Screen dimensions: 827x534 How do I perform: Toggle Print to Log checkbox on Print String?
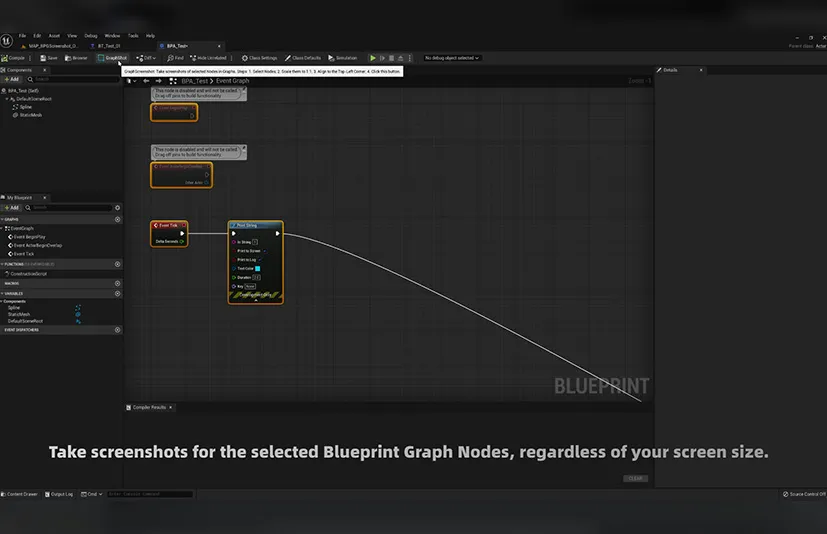click(x=260, y=260)
